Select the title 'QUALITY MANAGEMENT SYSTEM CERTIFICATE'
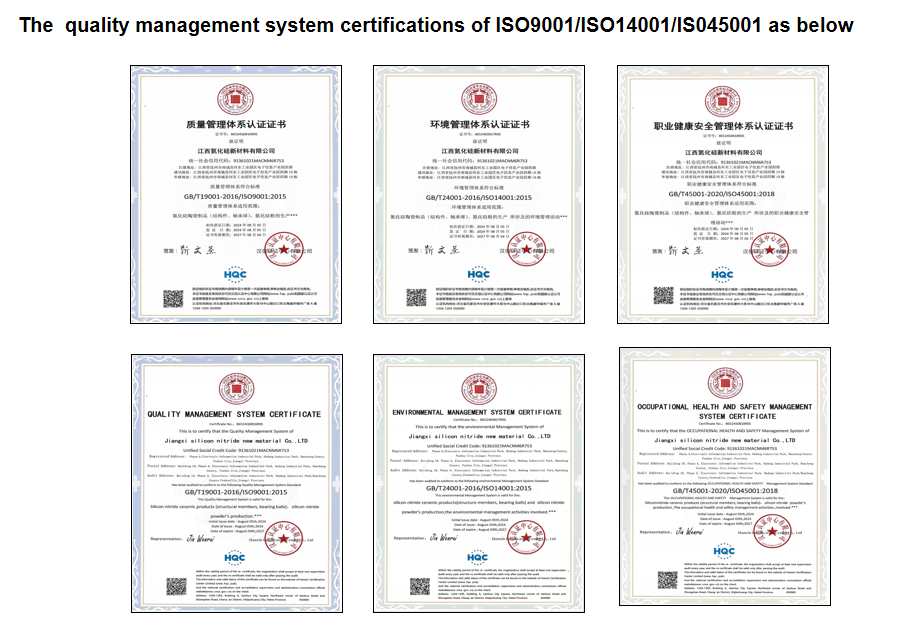This screenshot has height=627, width=899. click(234, 414)
